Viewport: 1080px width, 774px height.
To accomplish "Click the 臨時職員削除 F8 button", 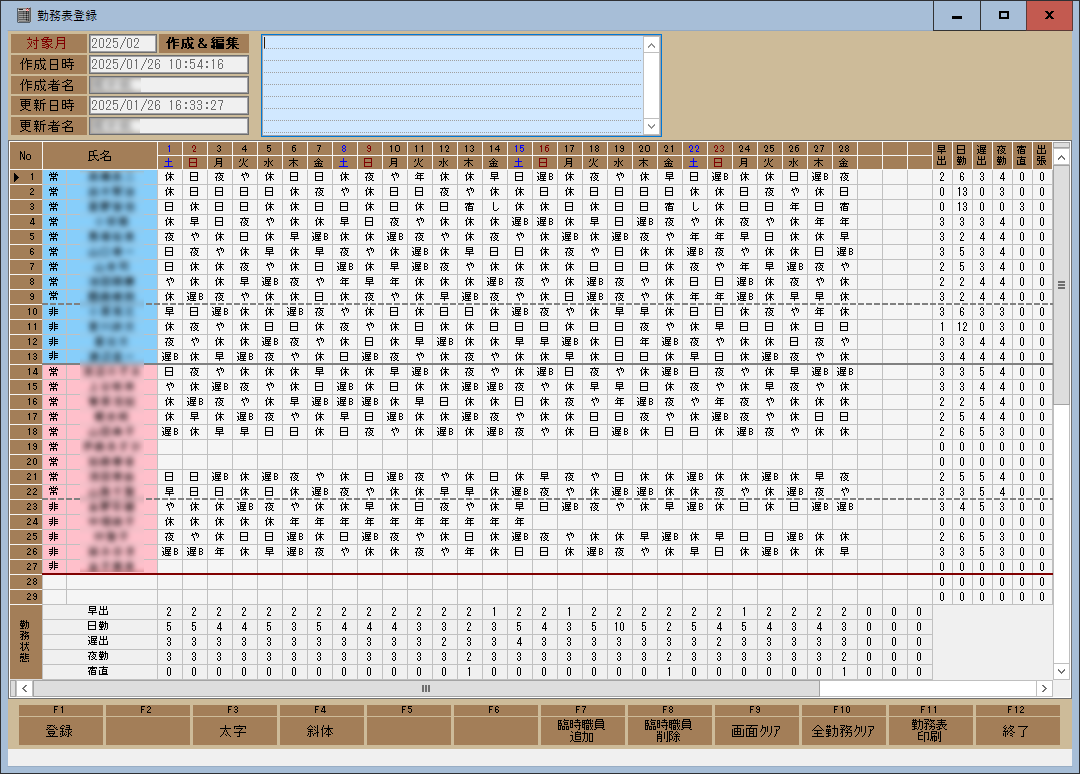I will pyautogui.click(x=669, y=725).
